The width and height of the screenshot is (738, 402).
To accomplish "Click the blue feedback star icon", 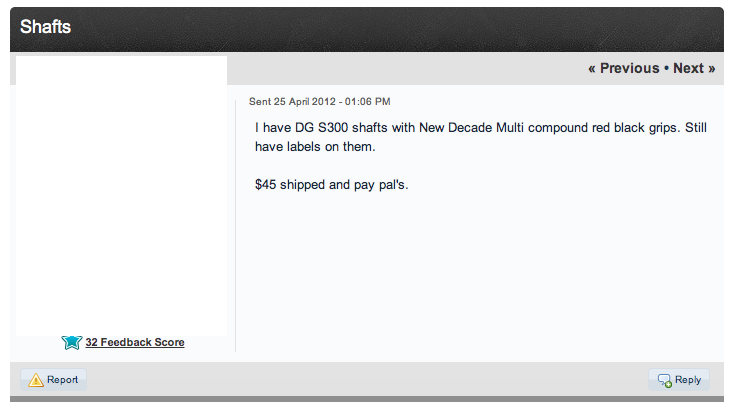I will click(72, 342).
